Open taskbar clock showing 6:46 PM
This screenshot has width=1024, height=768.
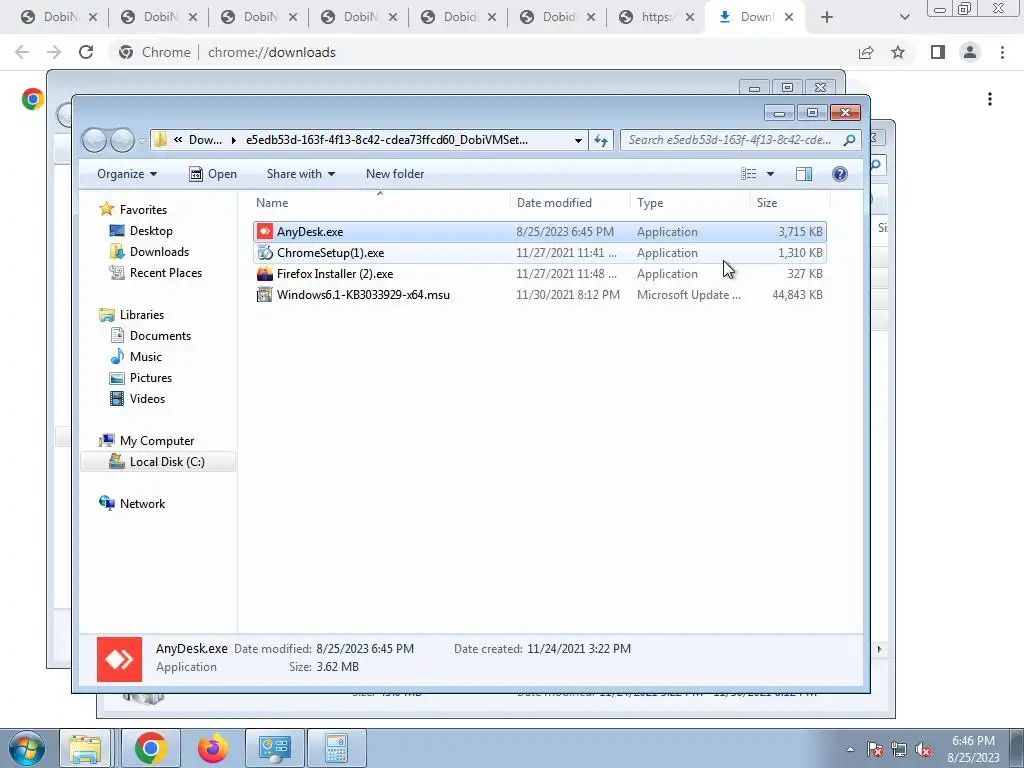(x=973, y=749)
